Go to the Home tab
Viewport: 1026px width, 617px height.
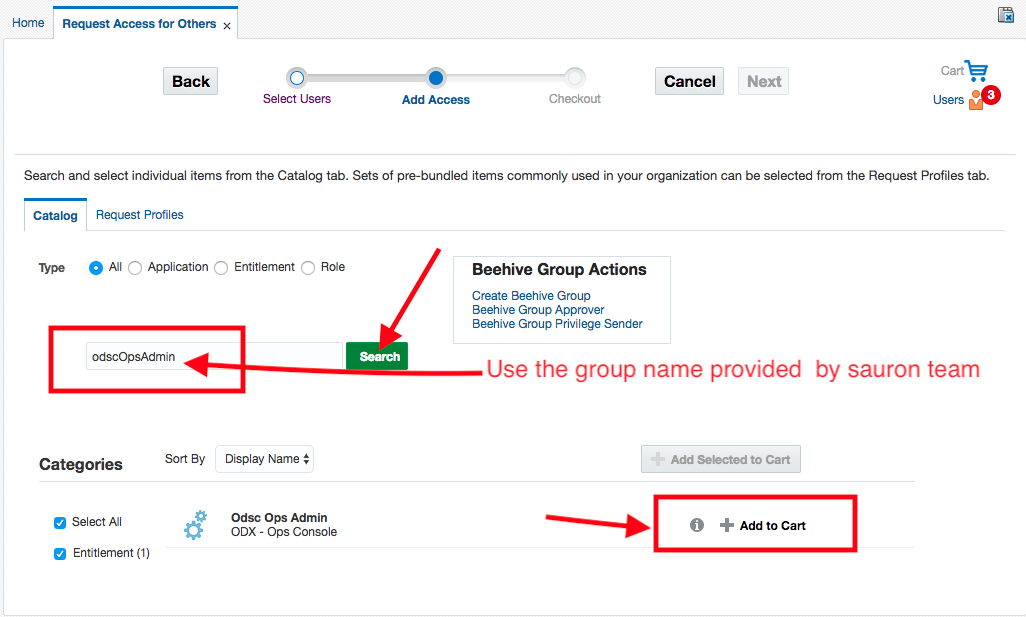(28, 23)
